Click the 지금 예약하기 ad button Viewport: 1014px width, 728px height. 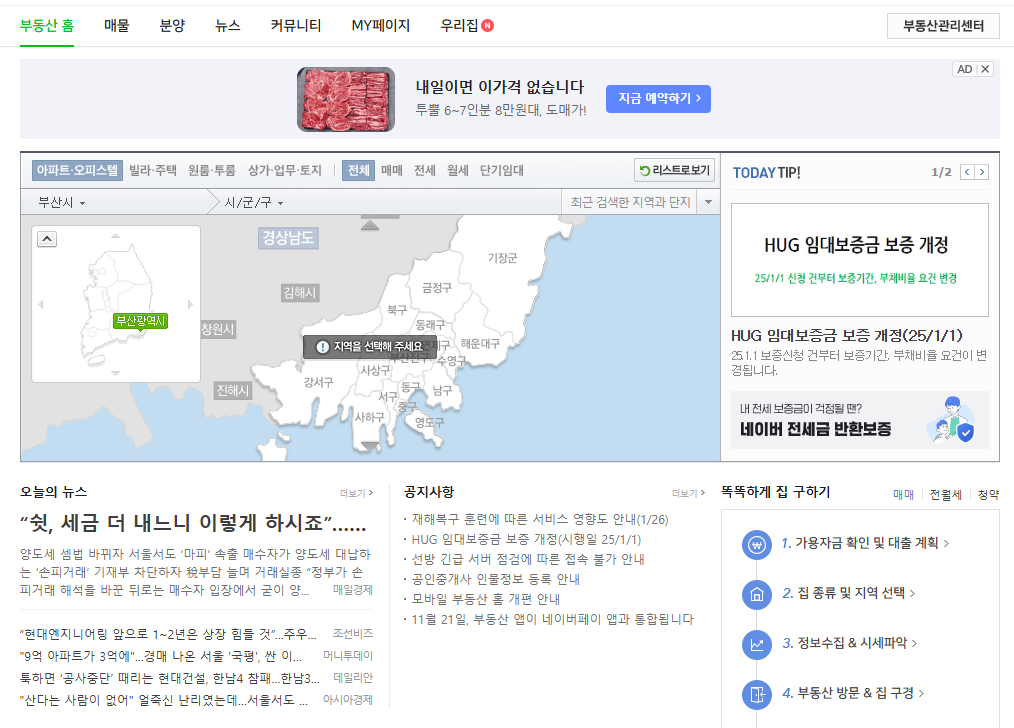coord(657,98)
